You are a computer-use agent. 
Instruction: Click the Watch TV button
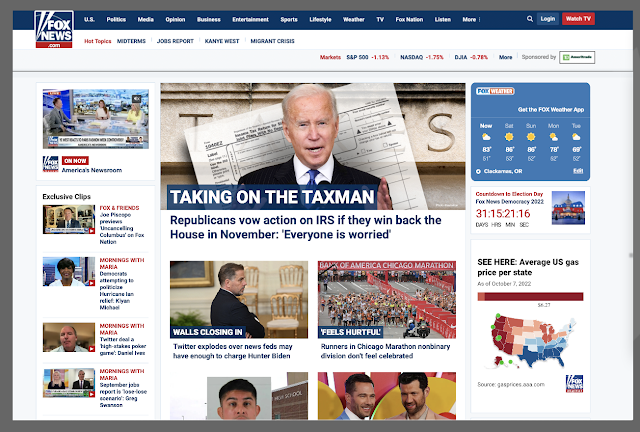578,19
